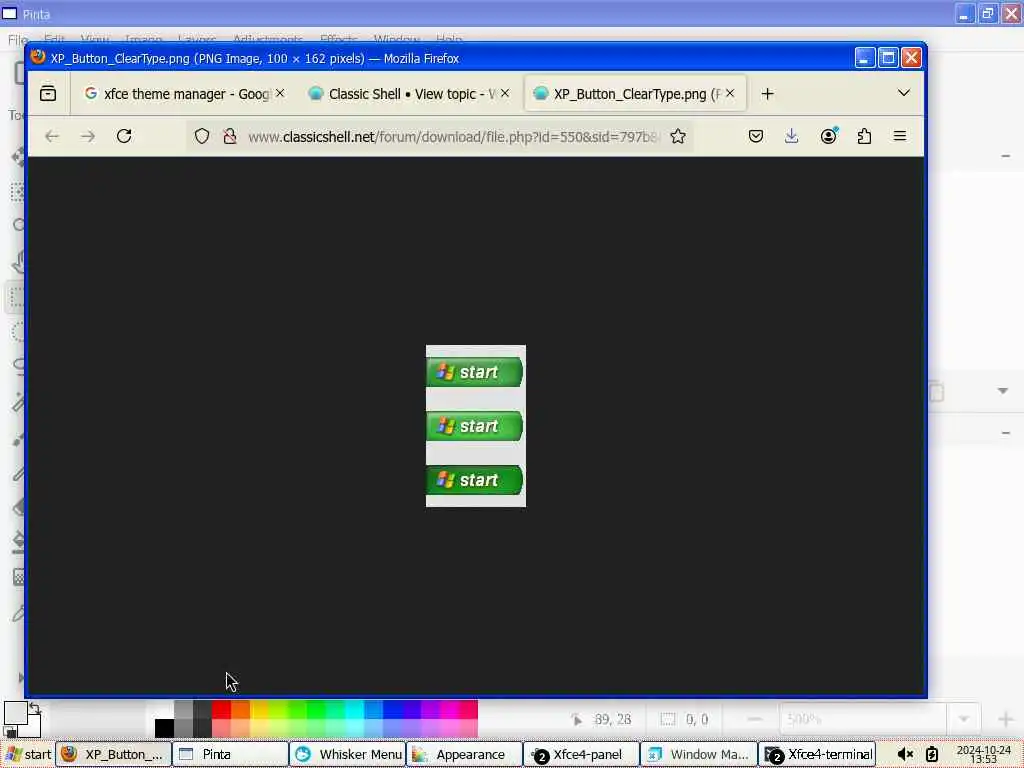
Task: Open the Firefox downloads panel
Action: pos(792,136)
